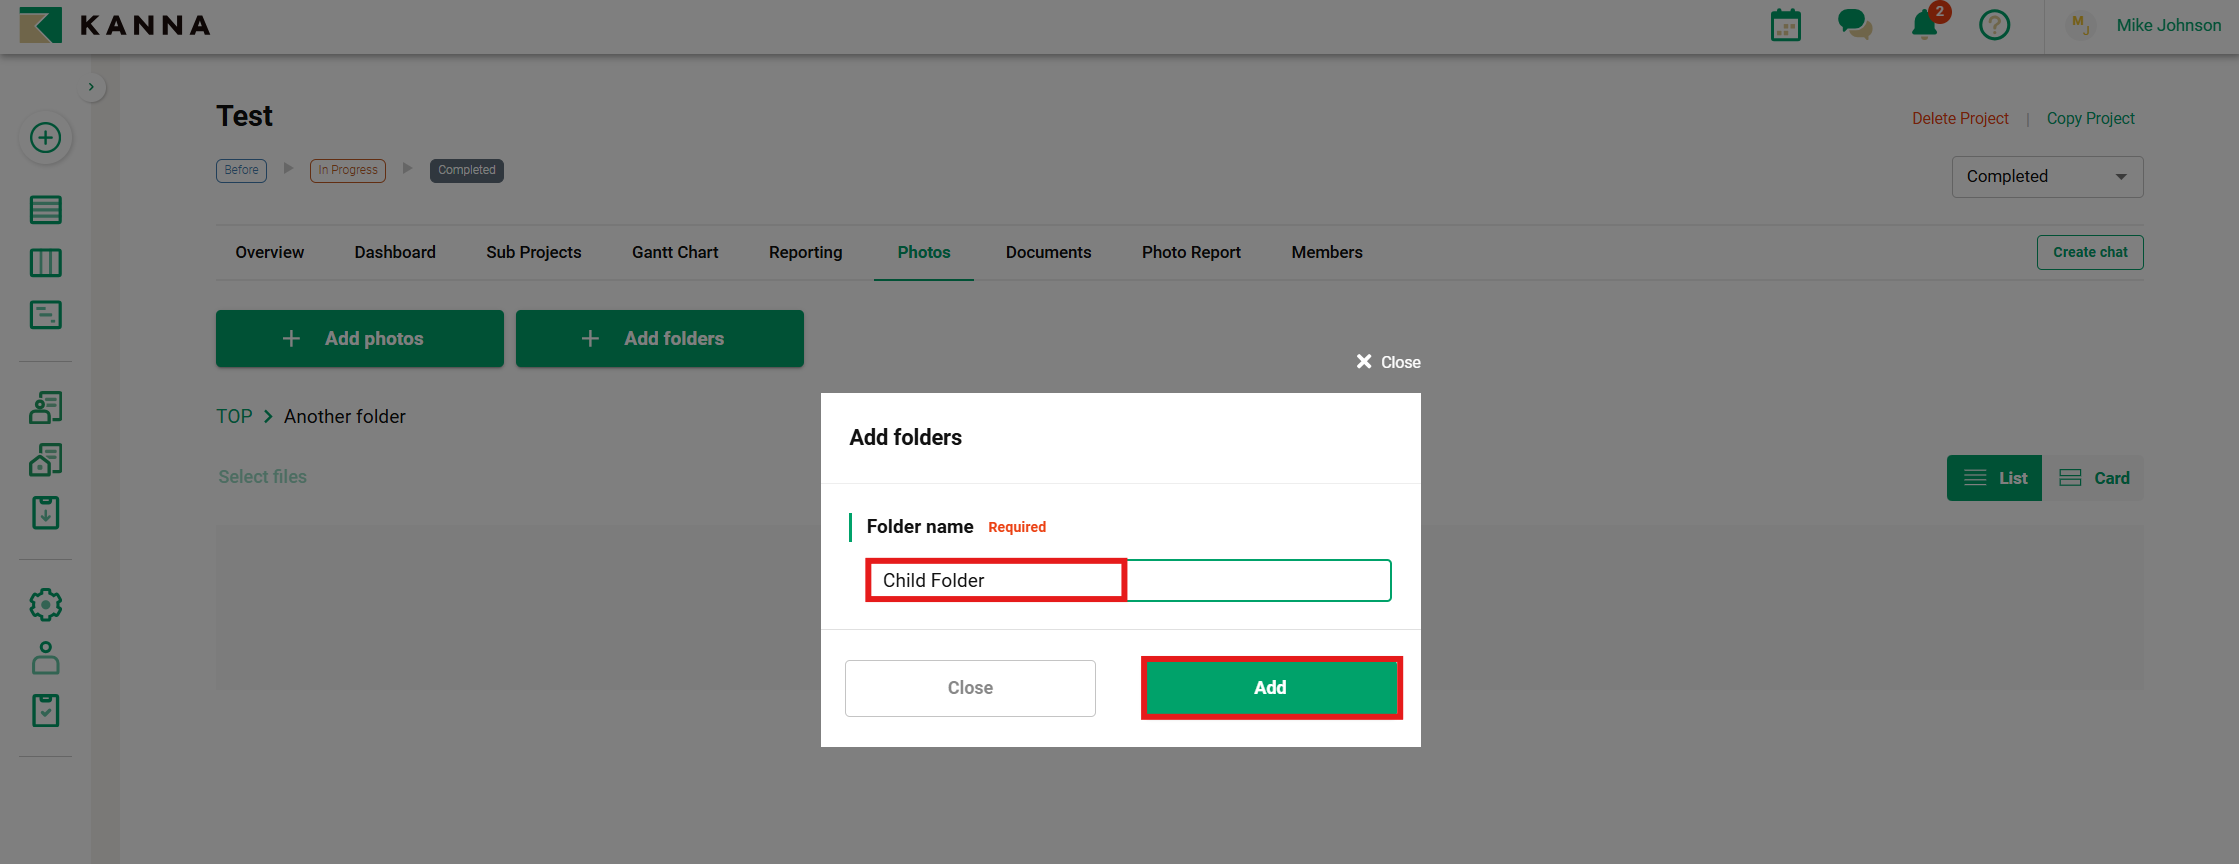Image resolution: width=2239 pixels, height=864 pixels.
Task: Switch to List view
Action: tap(1994, 478)
